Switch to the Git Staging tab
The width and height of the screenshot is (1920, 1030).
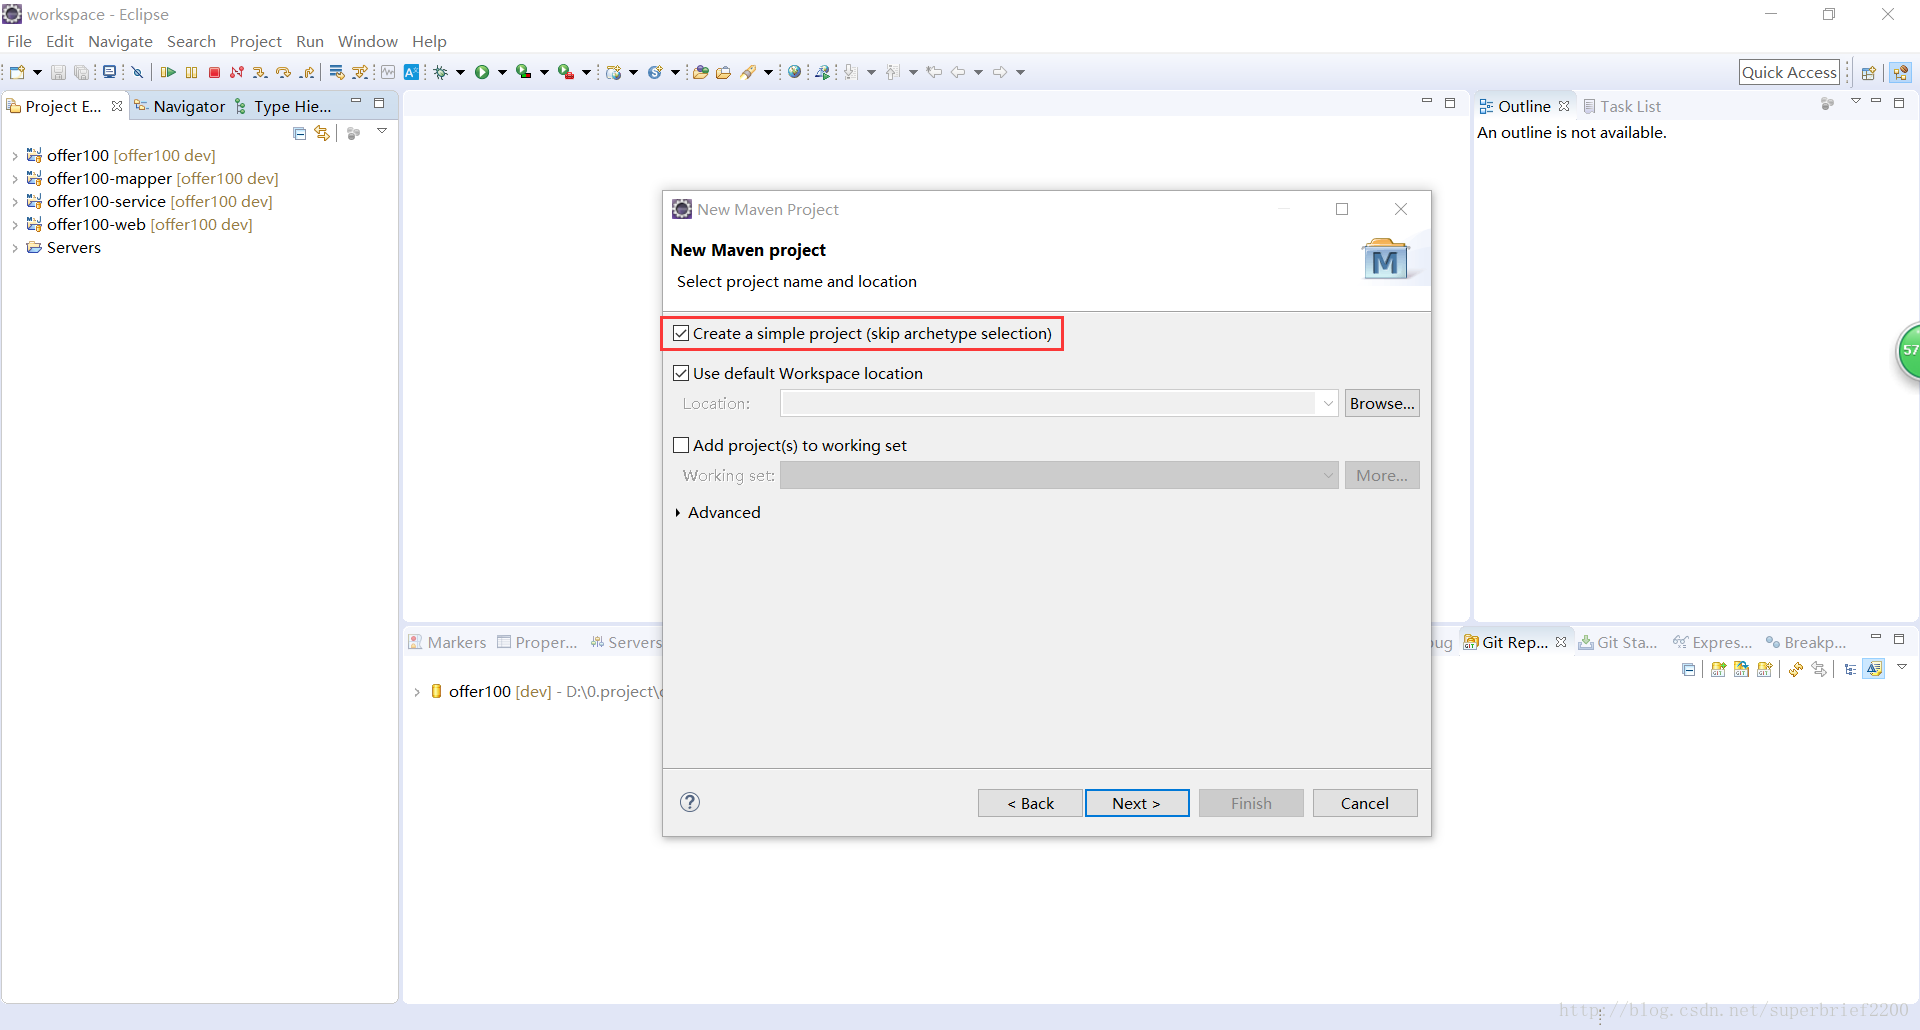coord(1617,642)
